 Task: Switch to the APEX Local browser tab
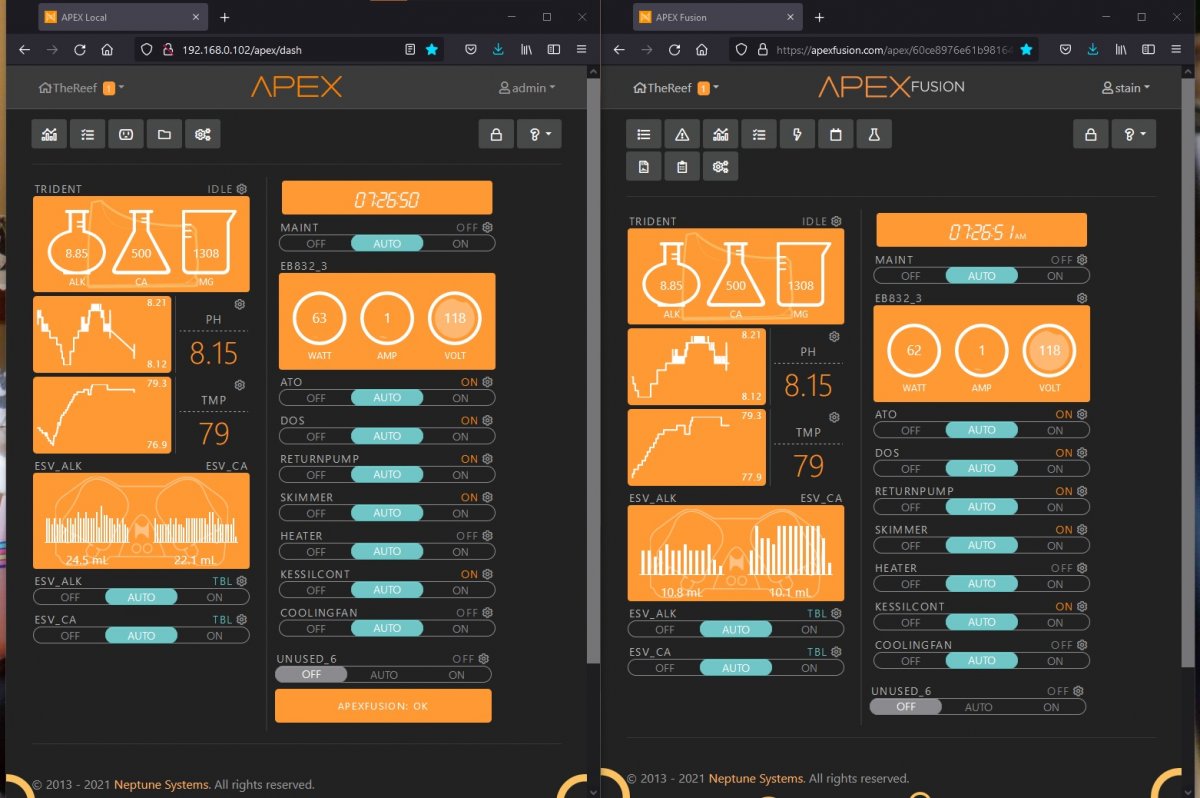[122, 17]
